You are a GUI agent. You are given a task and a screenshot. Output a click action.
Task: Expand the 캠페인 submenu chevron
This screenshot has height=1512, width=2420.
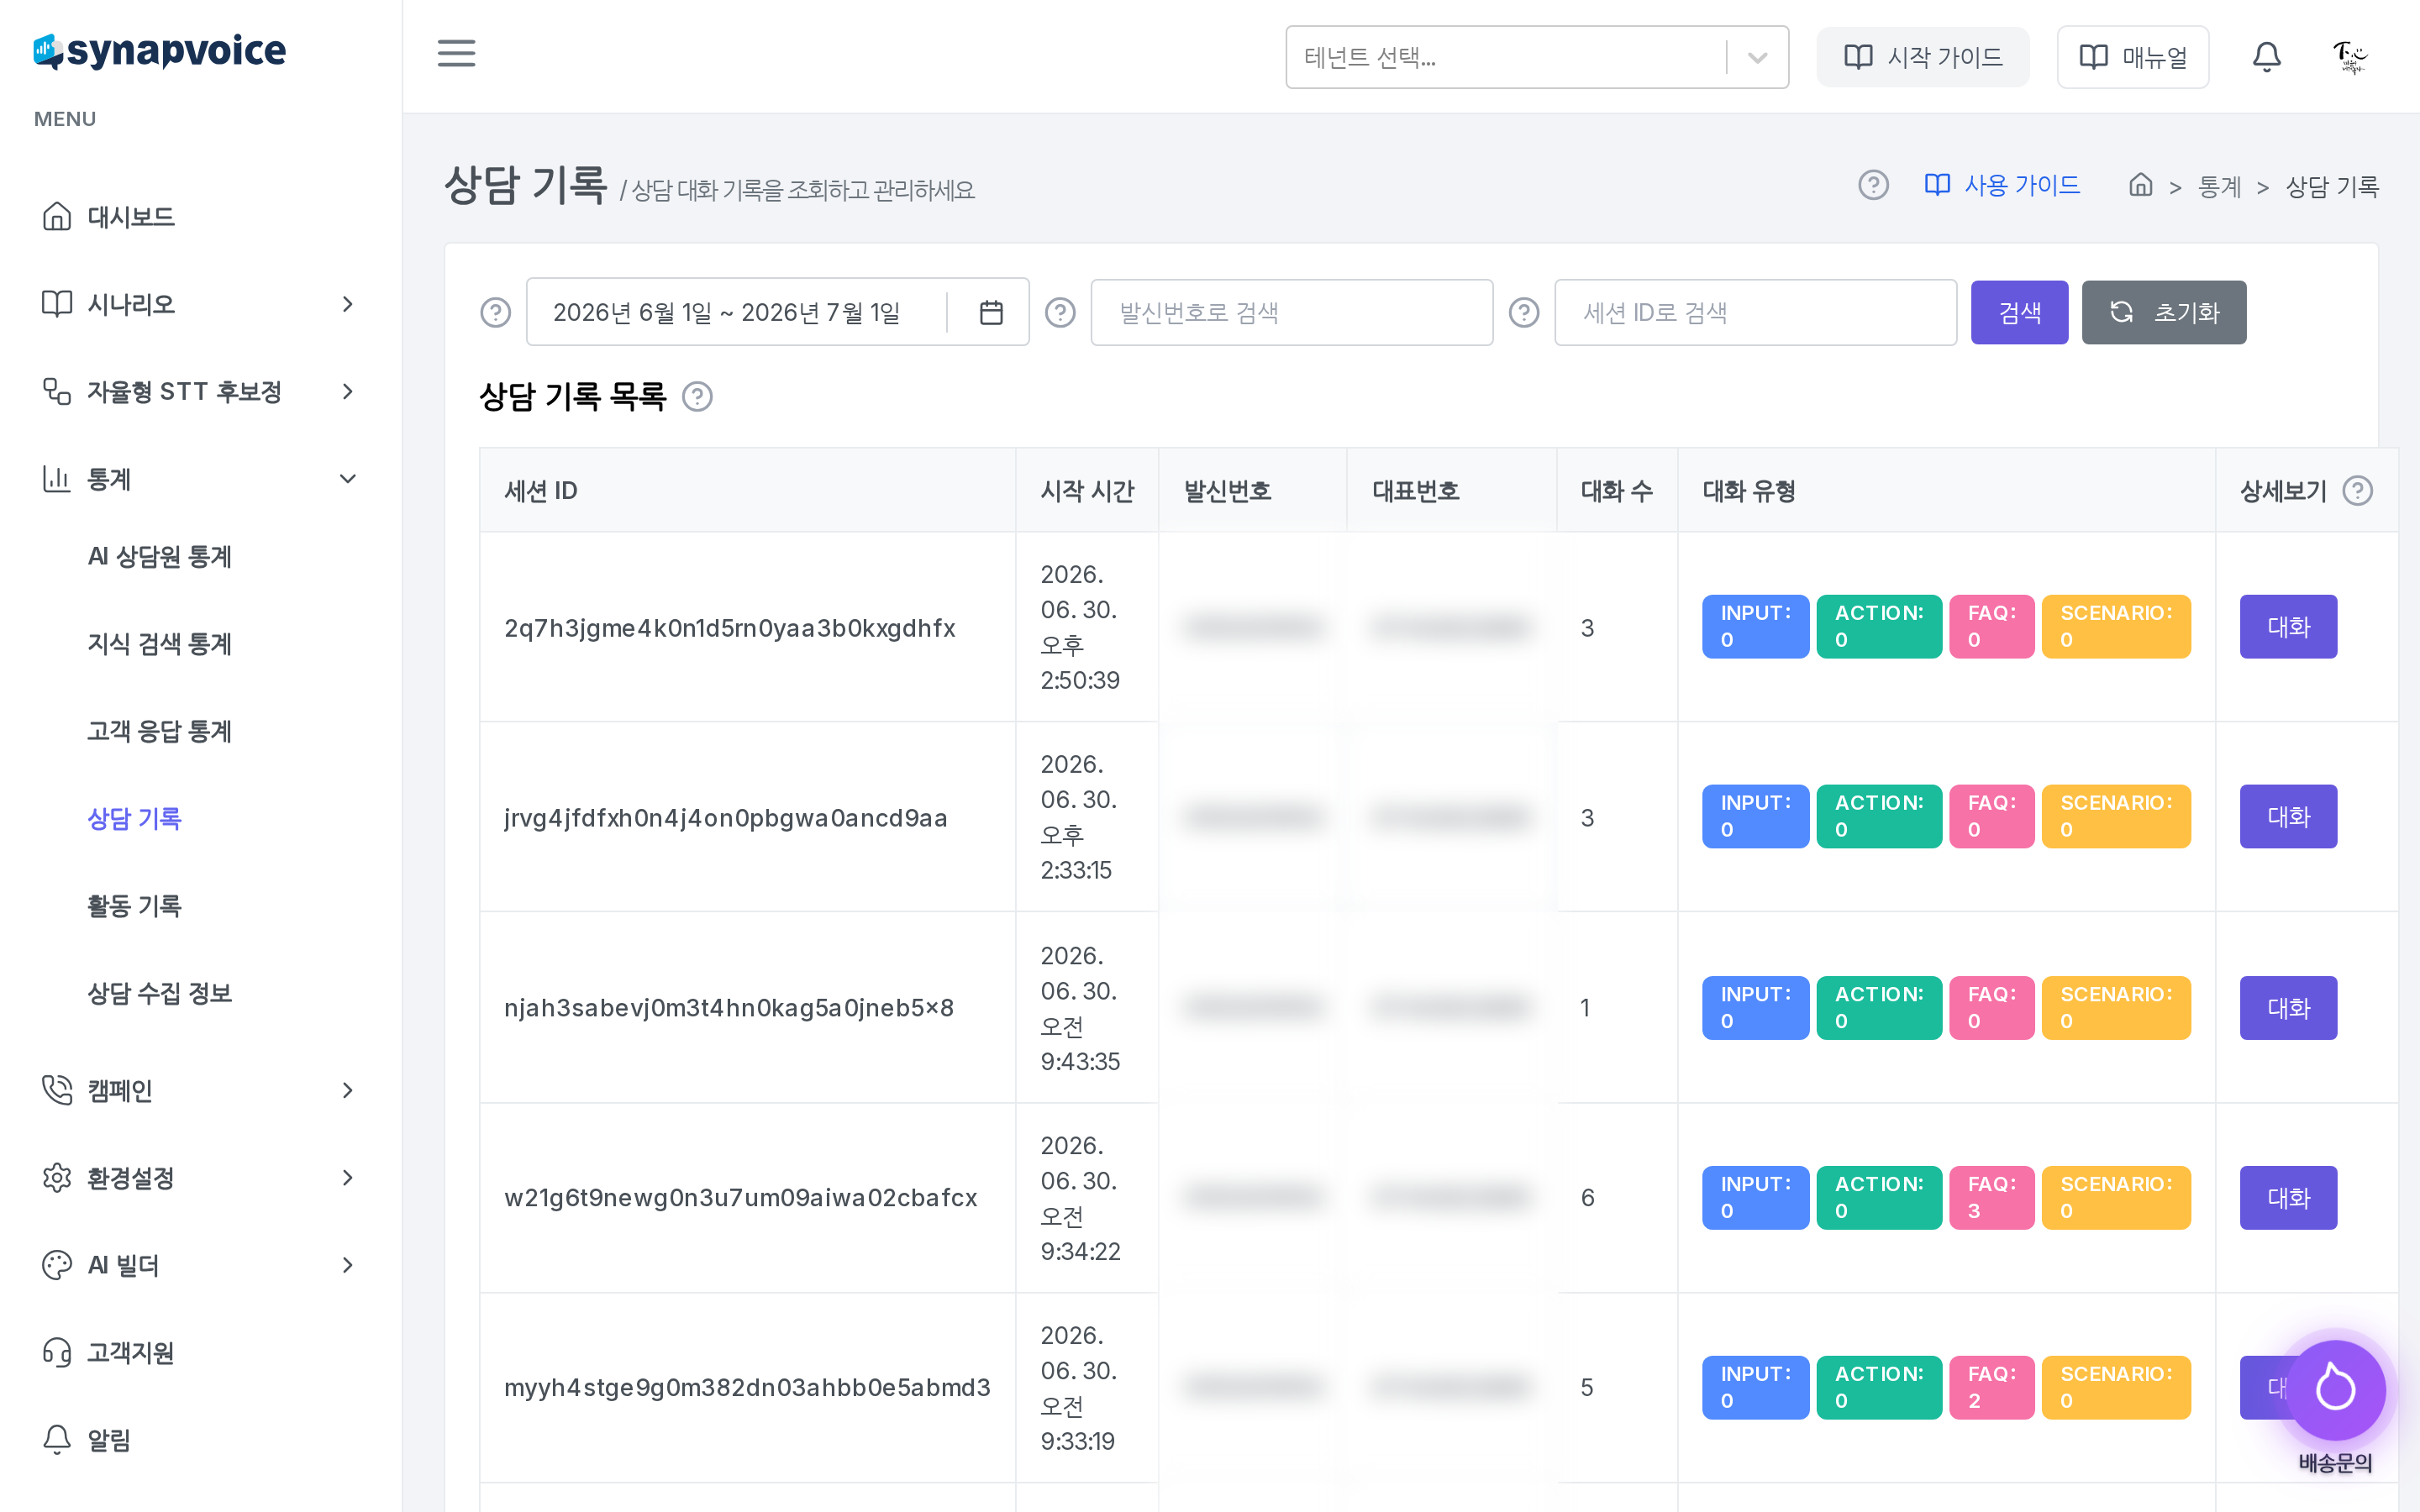point(347,1090)
